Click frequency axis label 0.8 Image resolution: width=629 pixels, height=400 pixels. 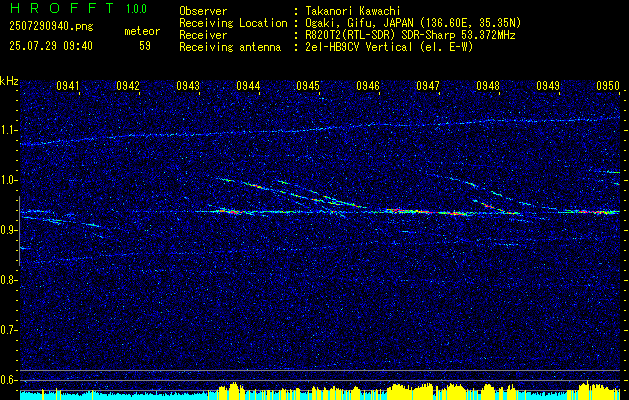[8, 280]
